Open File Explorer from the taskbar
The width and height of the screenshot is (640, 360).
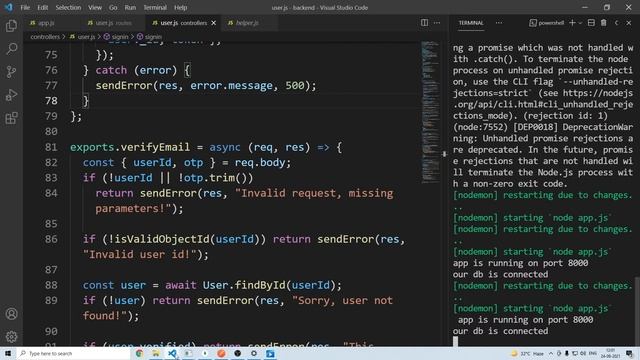pos(156,353)
